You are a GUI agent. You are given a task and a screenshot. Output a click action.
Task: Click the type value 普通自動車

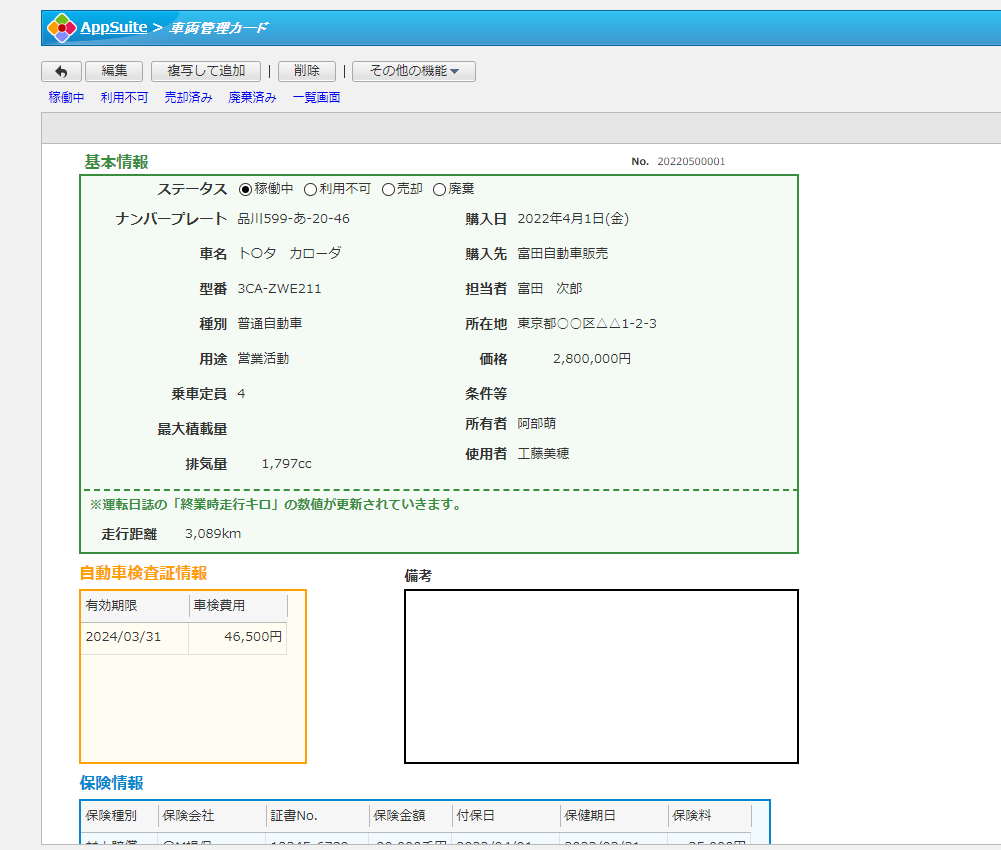click(x=269, y=324)
